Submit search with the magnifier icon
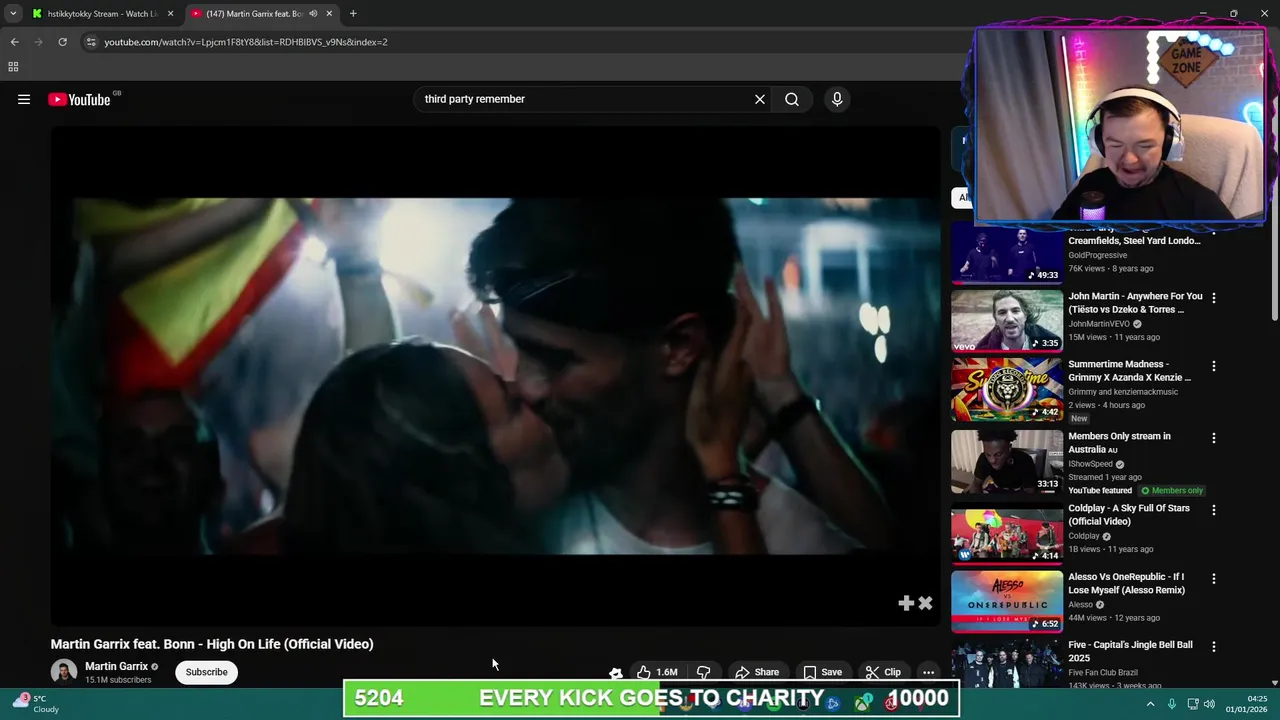1280x720 pixels. 792,99
